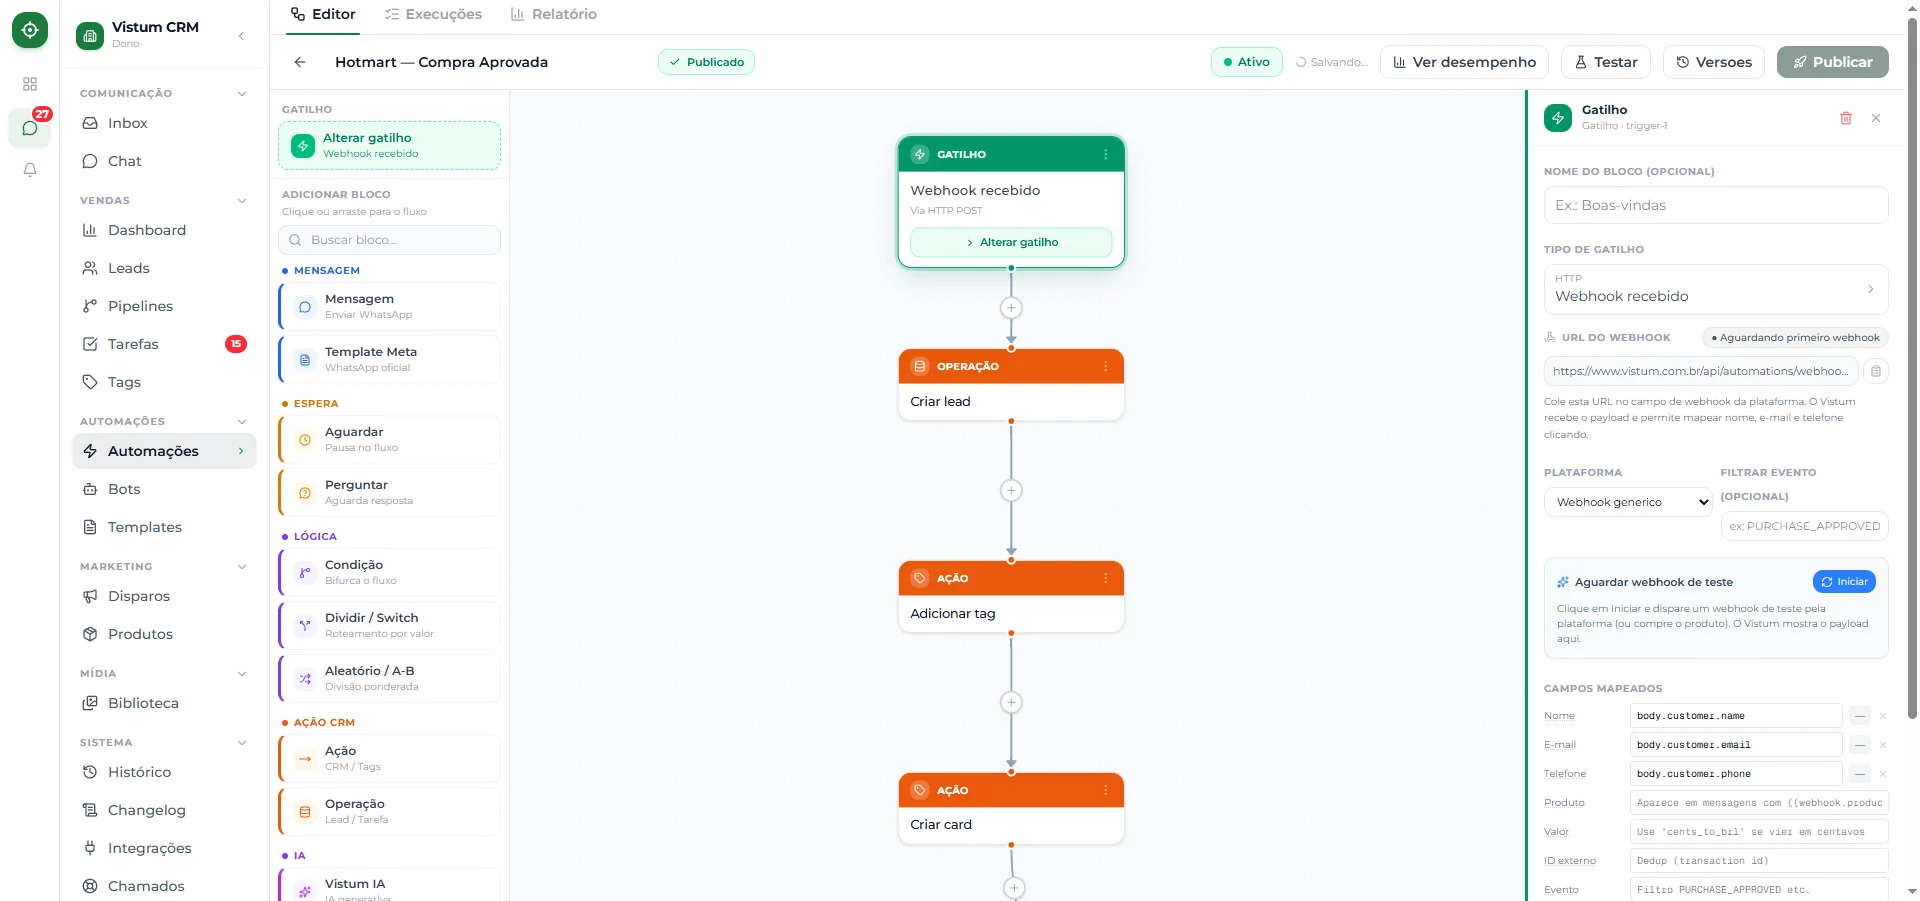The height and width of the screenshot is (901, 1920).
Task: Click the dash button beside the Telefone field
Action: (x=1860, y=774)
